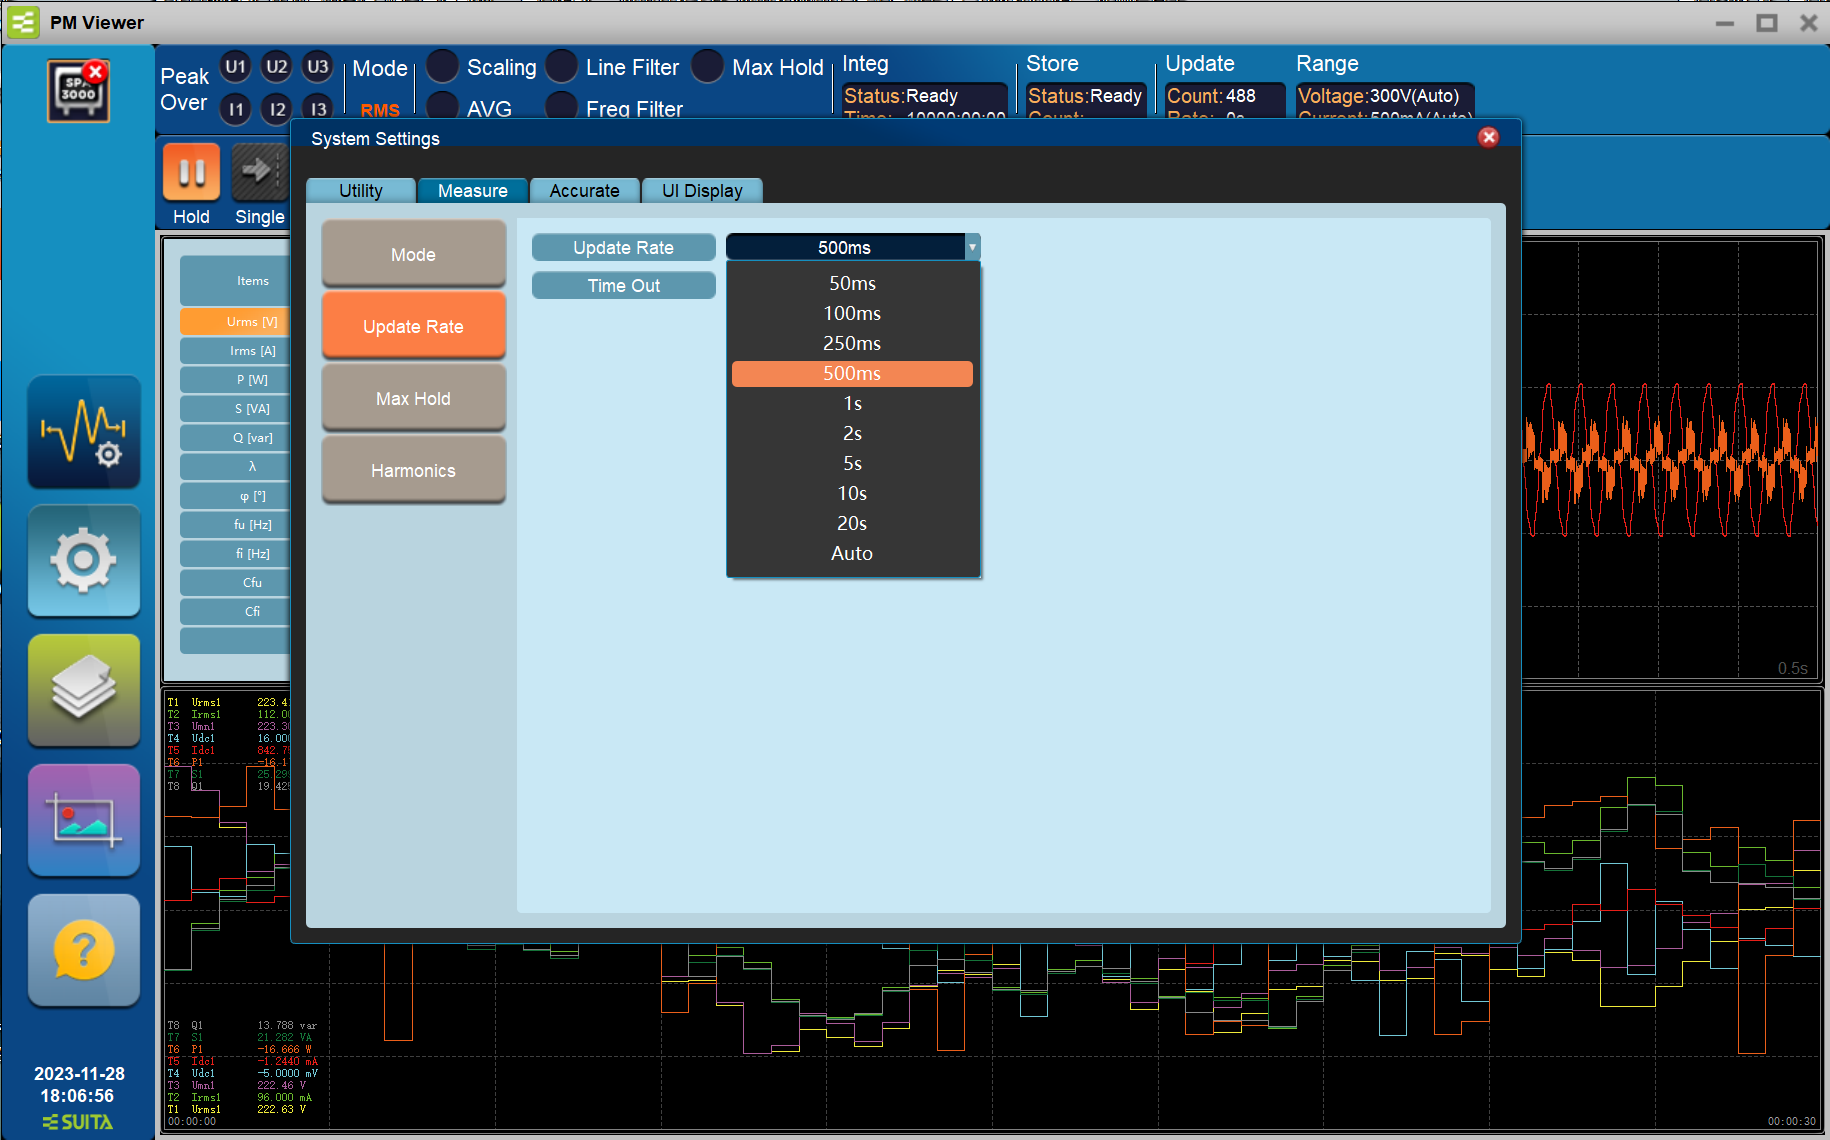Toggle the U1 peak over indicator
Image resolution: width=1830 pixels, height=1140 pixels.
(x=235, y=67)
